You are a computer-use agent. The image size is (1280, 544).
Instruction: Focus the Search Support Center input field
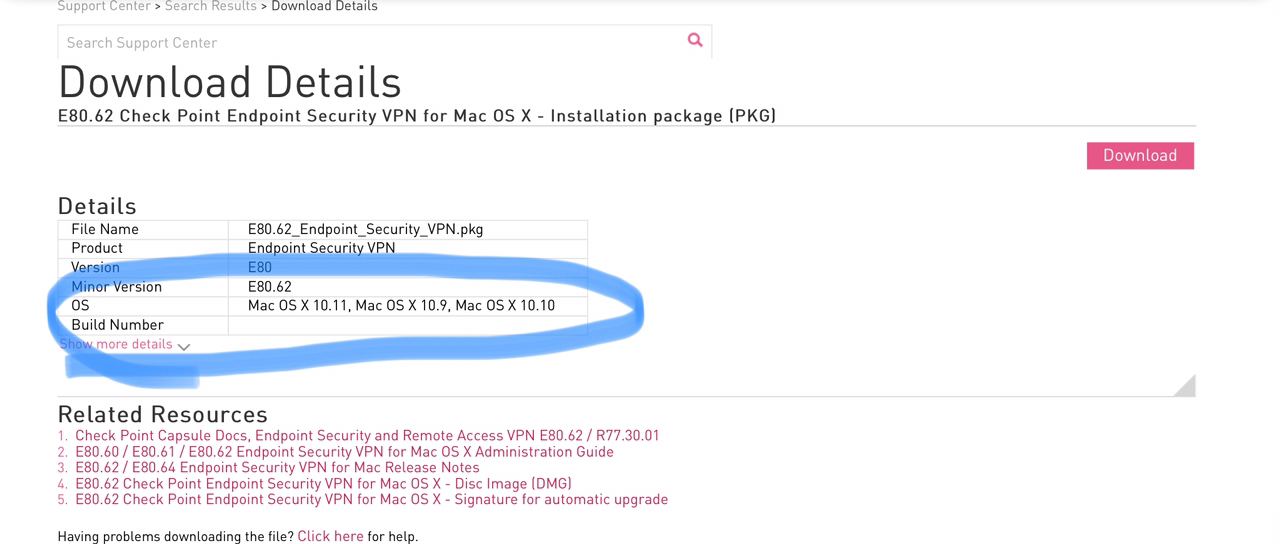pyautogui.click(x=370, y=42)
